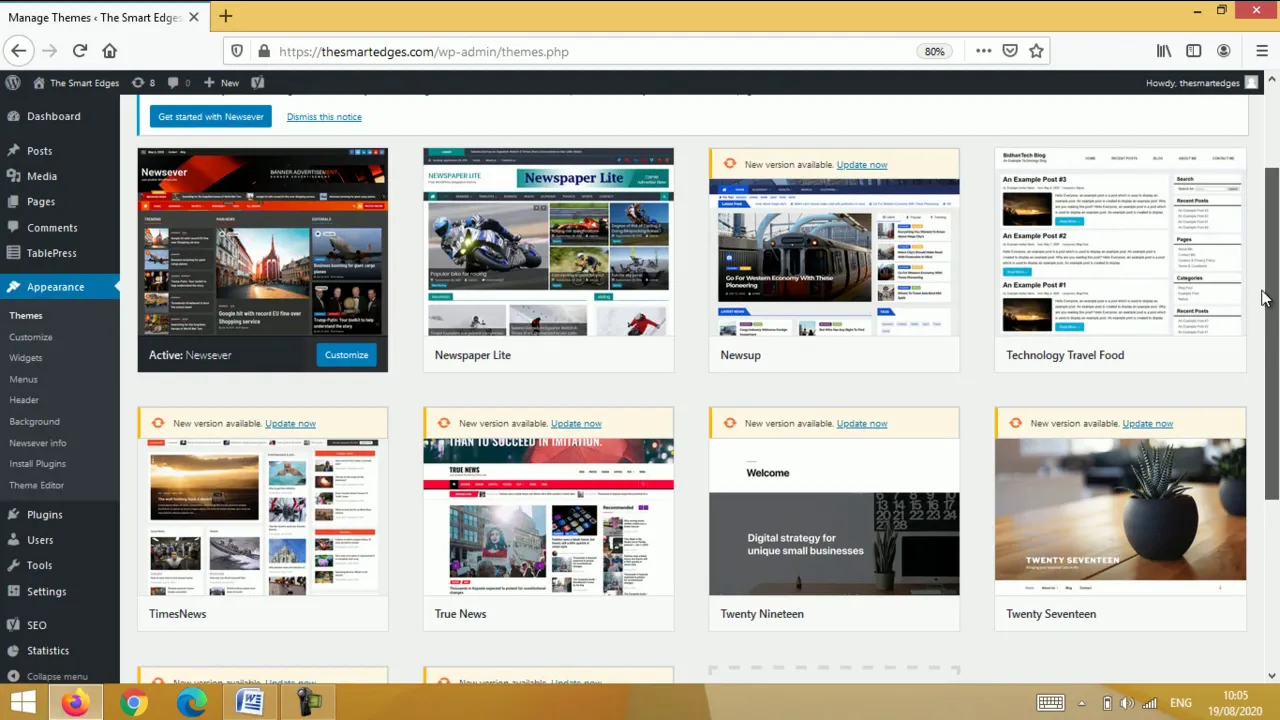Open the page actions ellipsis menu
This screenshot has width=1280, height=720.
[x=984, y=51]
